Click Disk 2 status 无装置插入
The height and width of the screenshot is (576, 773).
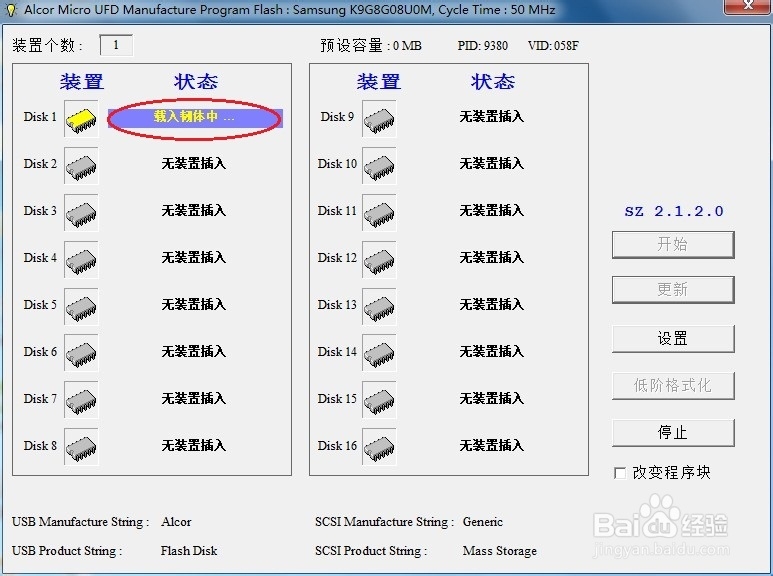(x=194, y=163)
